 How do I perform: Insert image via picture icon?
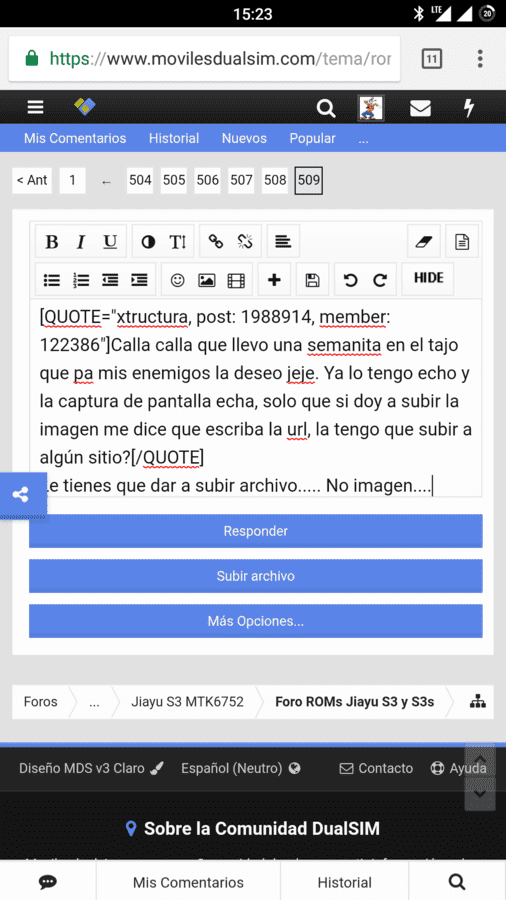[x=207, y=280]
